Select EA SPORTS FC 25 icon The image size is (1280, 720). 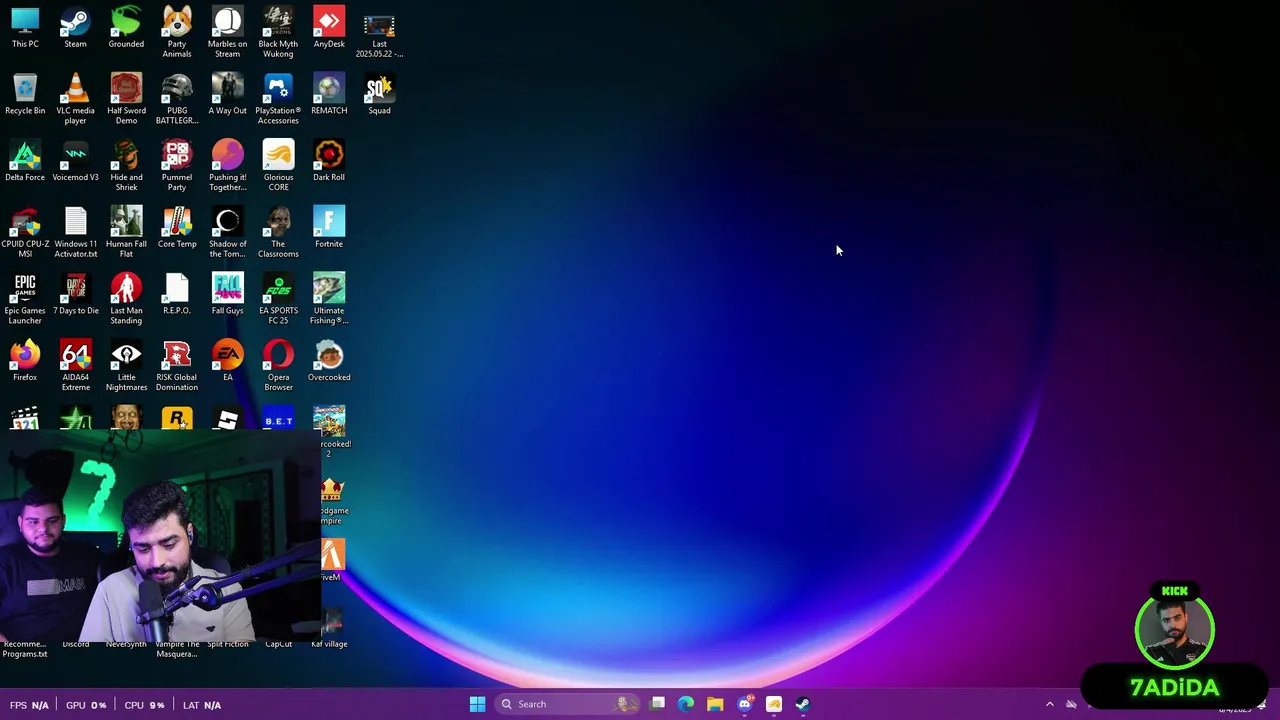(x=278, y=299)
